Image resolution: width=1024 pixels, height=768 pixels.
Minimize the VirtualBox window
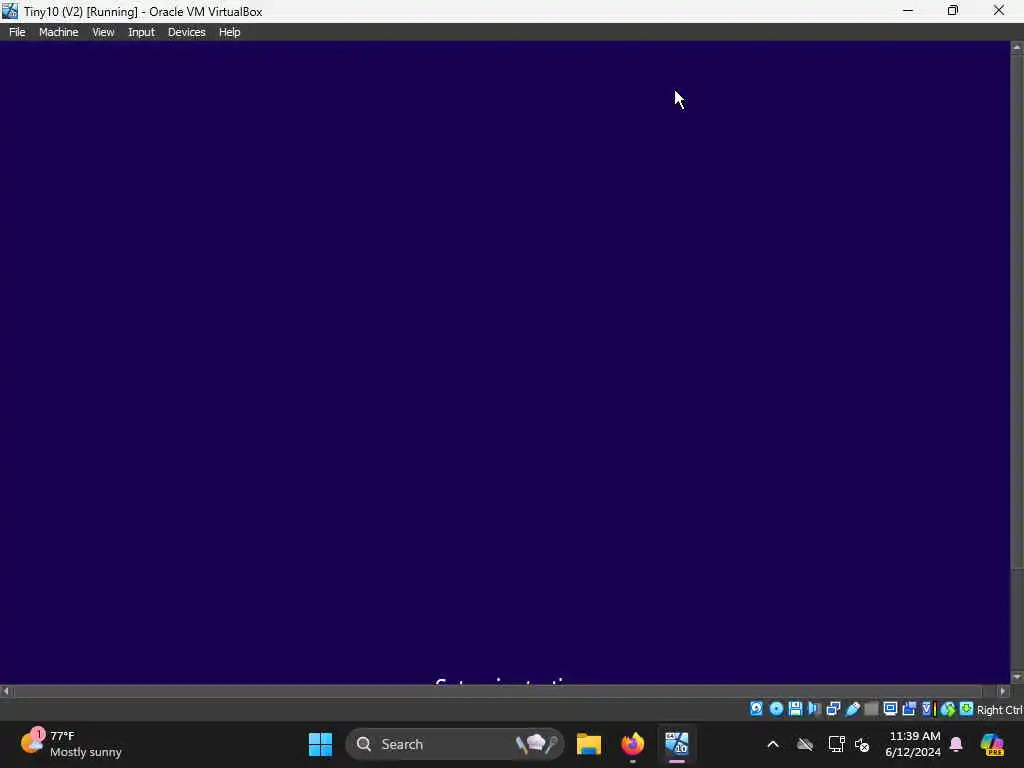coord(908,10)
